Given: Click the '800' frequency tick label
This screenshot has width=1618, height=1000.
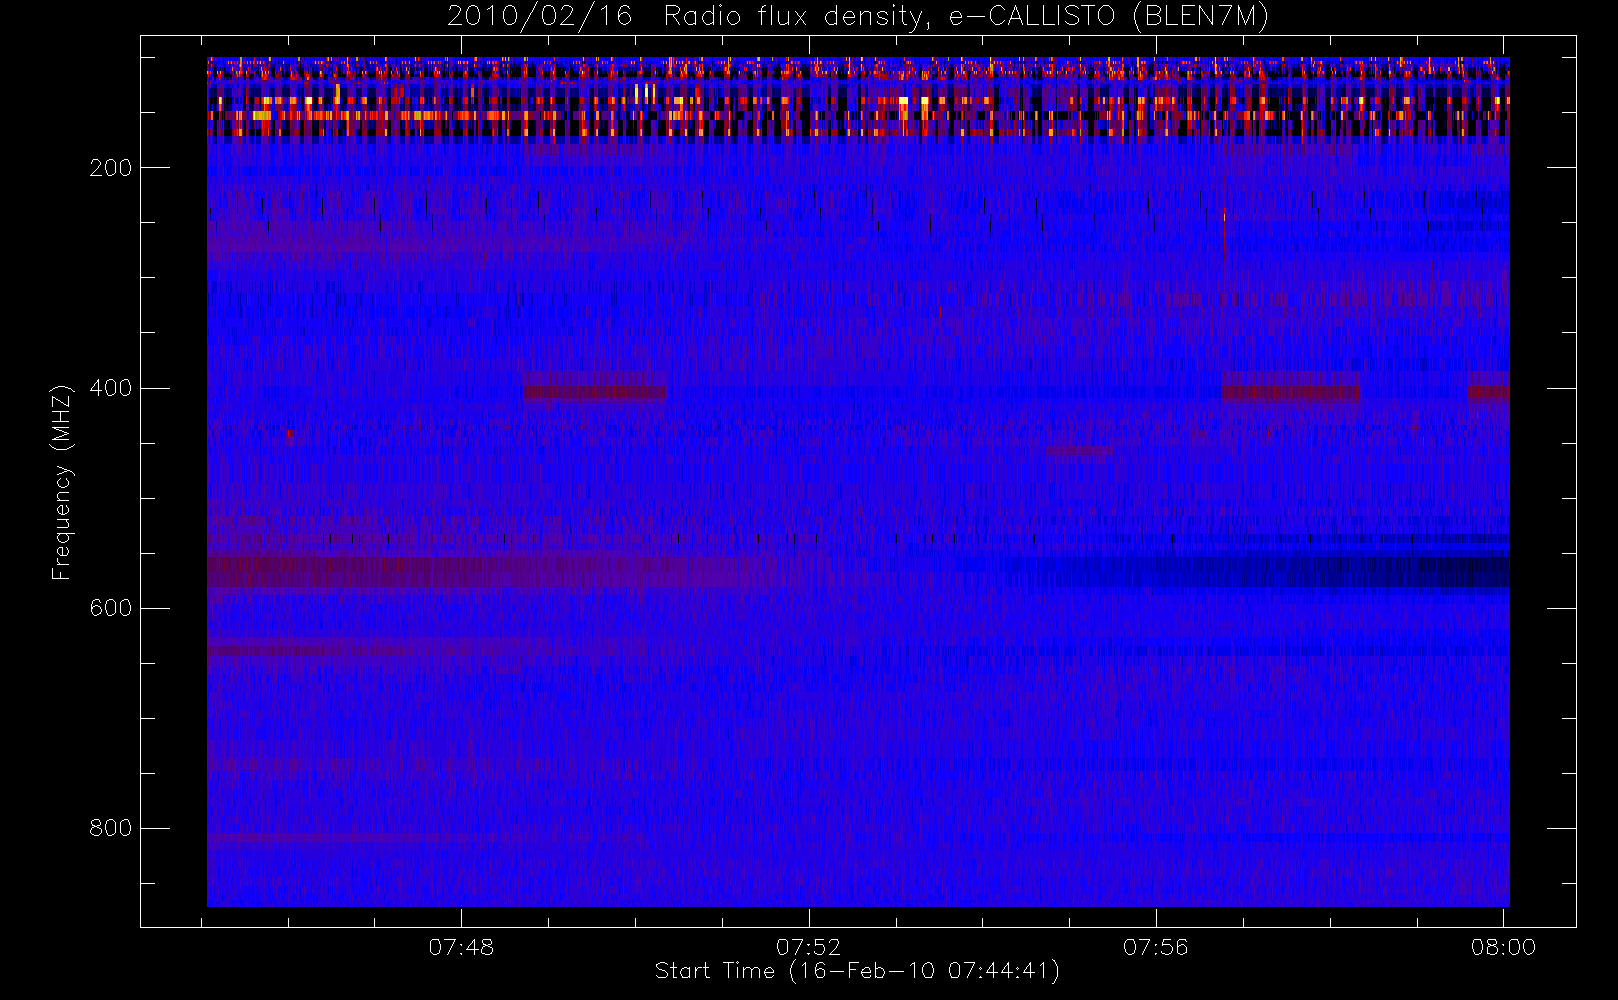Looking at the screenshot, I should [111, 828].
